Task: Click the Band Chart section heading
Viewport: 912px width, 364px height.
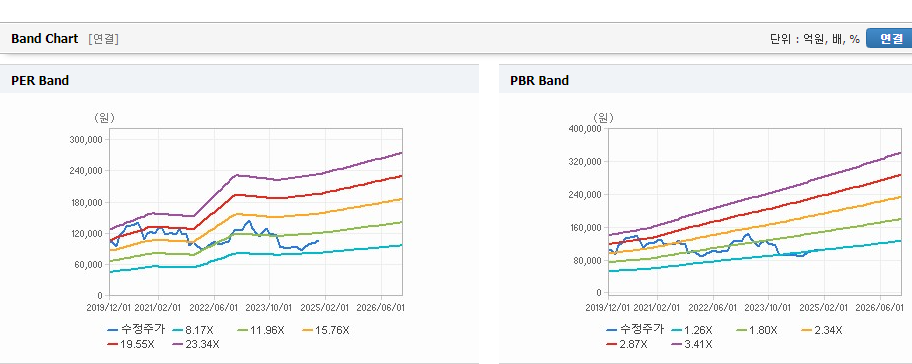Action: [x=44, y=38]
